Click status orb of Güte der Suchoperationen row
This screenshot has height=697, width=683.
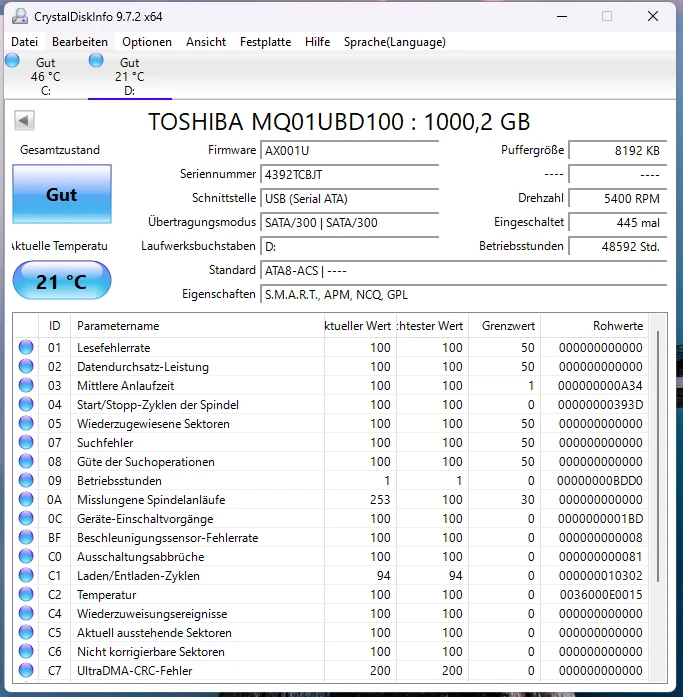[26, 461]
